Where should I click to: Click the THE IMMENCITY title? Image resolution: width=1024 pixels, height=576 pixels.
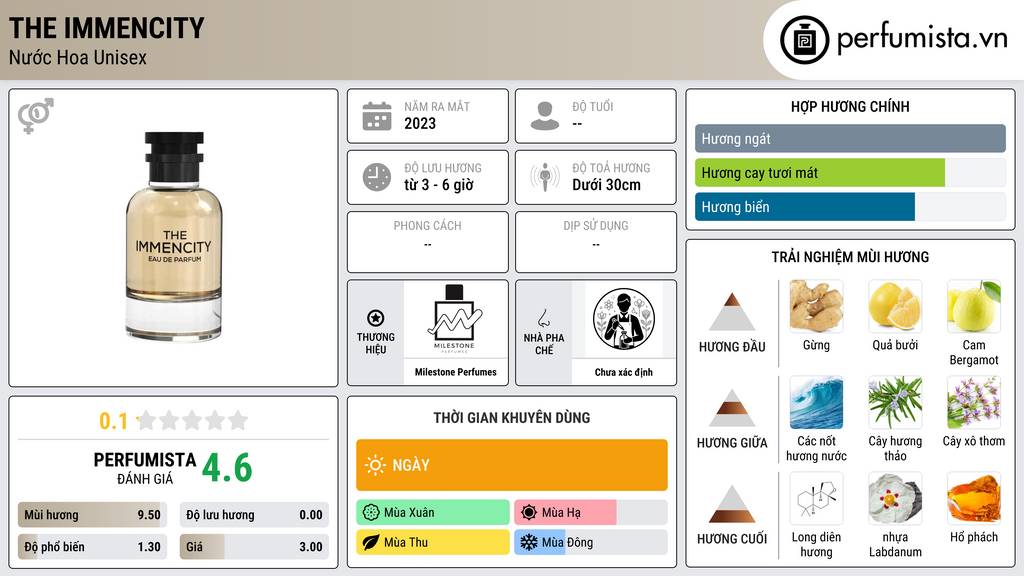point(106,28)
